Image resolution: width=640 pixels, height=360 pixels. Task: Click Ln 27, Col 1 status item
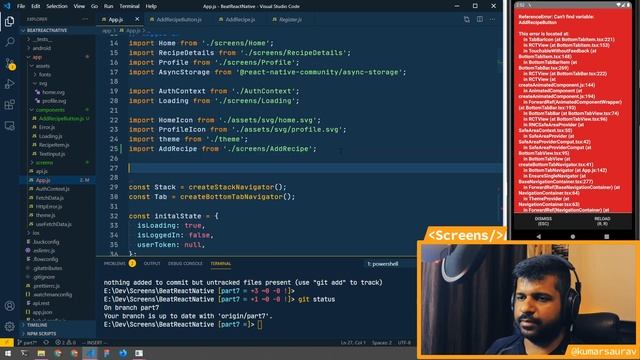(353, 342)
